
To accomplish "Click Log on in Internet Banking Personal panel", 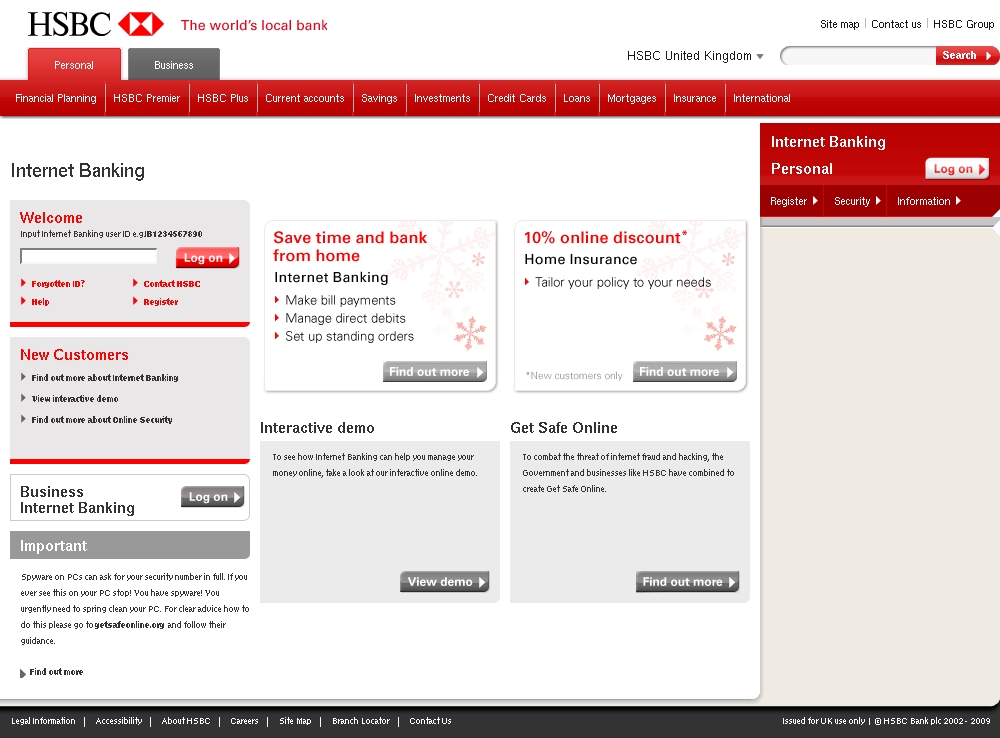I will click(957, 168).
